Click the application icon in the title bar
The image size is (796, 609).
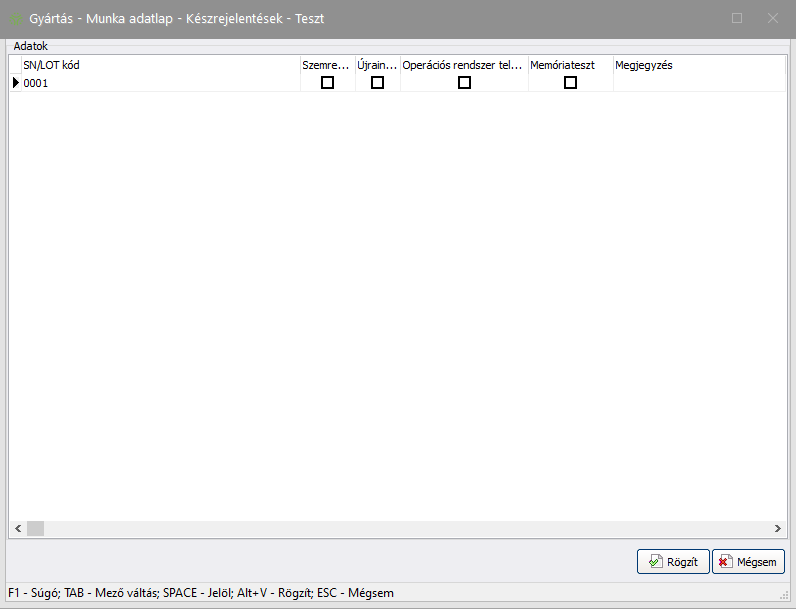click(x=16, y=19)
